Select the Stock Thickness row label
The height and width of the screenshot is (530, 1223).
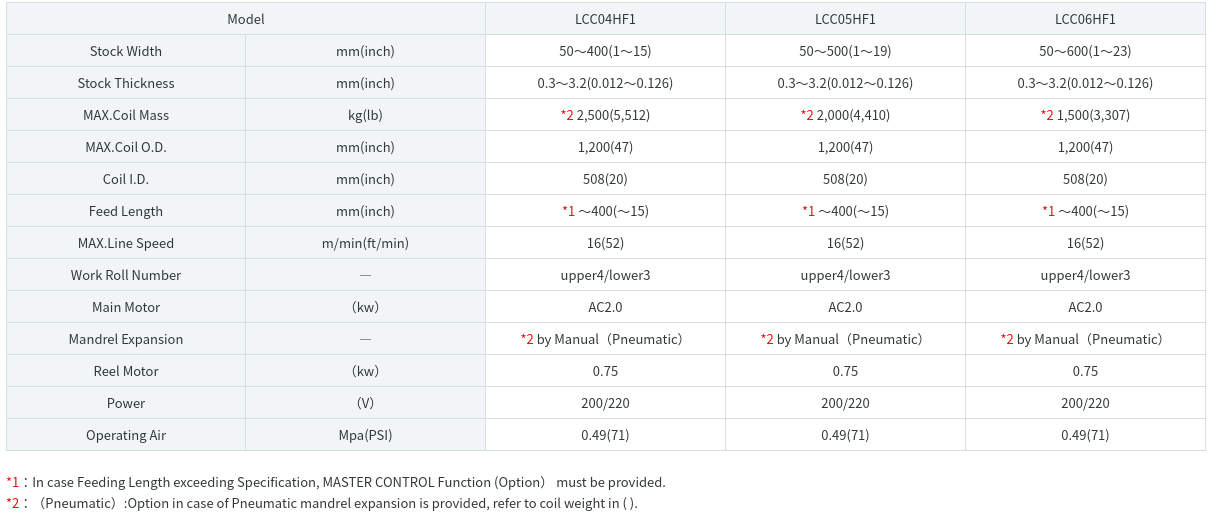(x=126, y=83)
